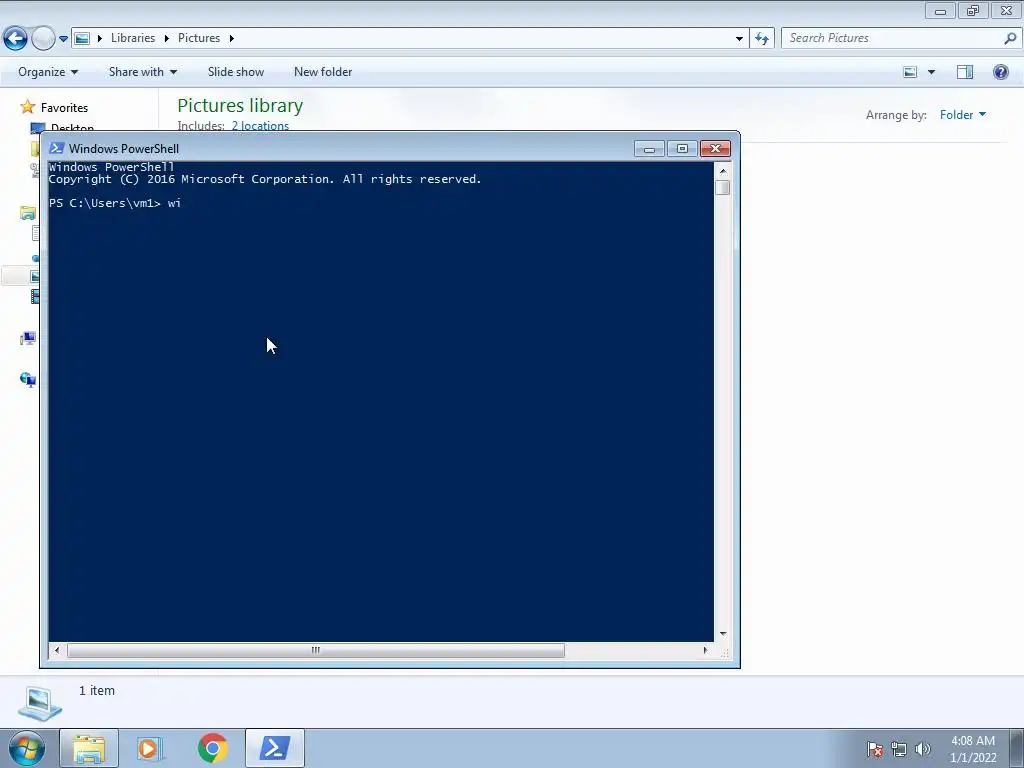Click PowerShell horizontal scroll left arrow
This screenshot has height=768, width=1024.
[x=57, y=650]
